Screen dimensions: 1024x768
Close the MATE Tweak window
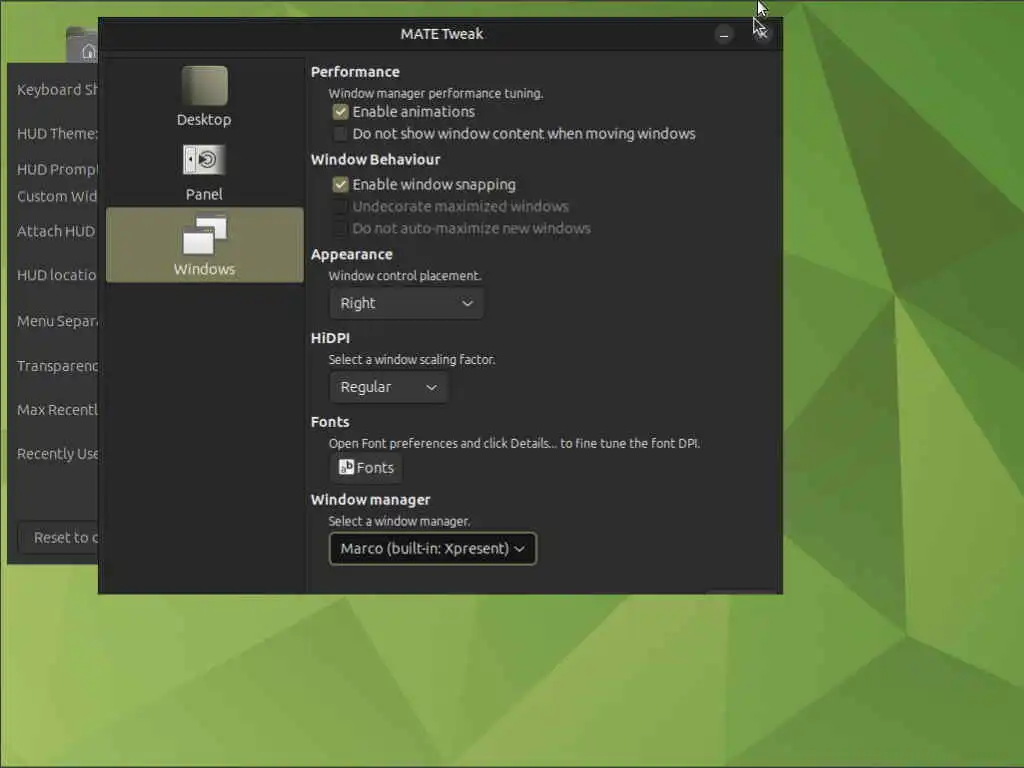(x=761, y=33)
